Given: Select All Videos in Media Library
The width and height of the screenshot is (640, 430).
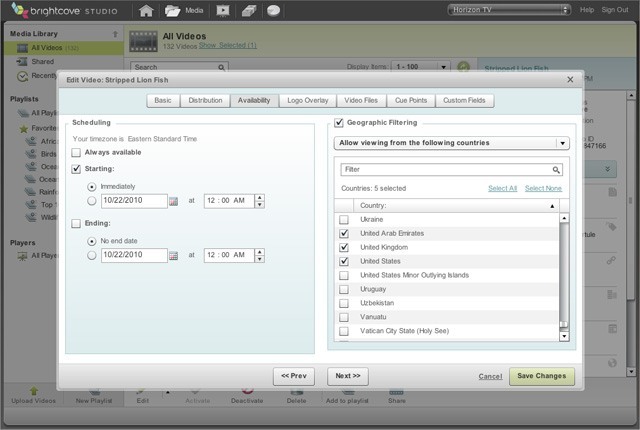Looking at the screenshot, I should [x=64, y=48].
